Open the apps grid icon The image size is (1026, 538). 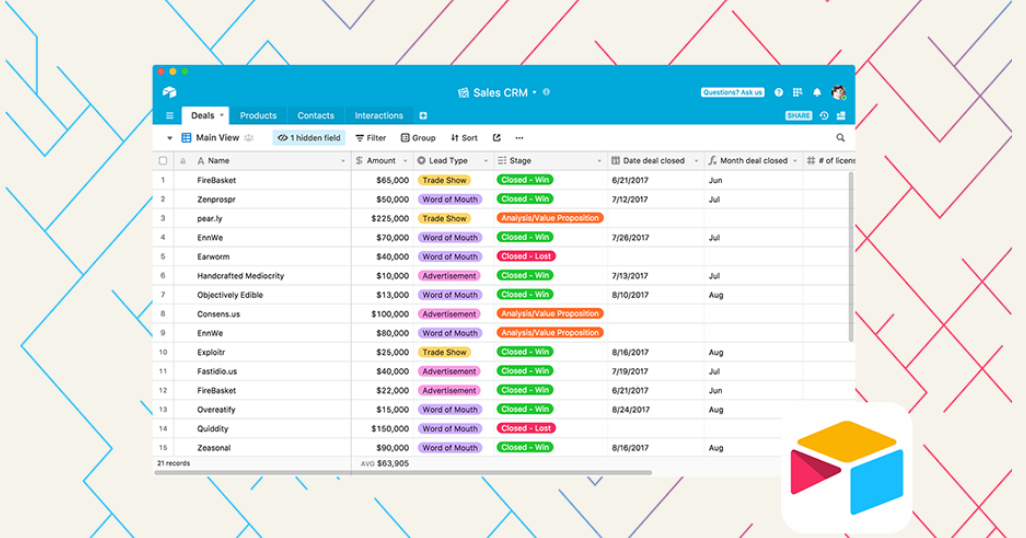(x=798, y=92)
